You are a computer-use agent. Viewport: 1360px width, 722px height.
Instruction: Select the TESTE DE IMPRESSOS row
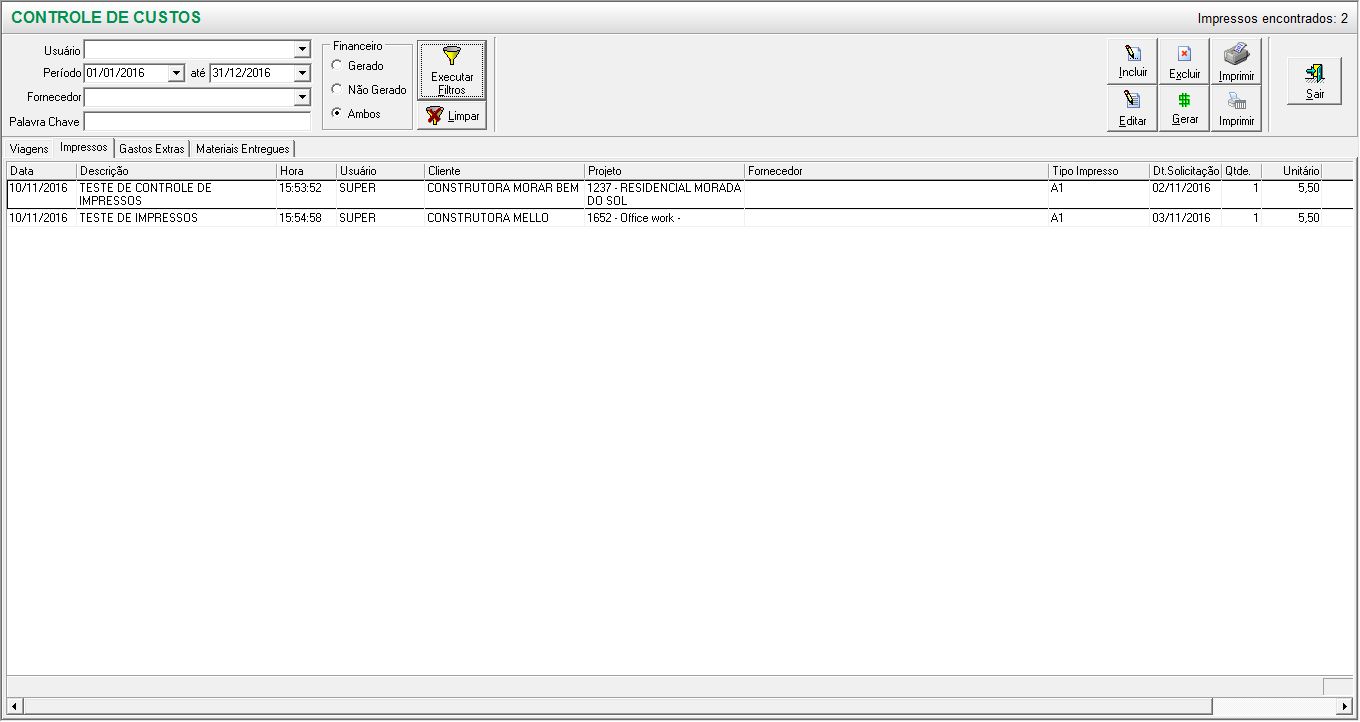[x=138, y=218]
